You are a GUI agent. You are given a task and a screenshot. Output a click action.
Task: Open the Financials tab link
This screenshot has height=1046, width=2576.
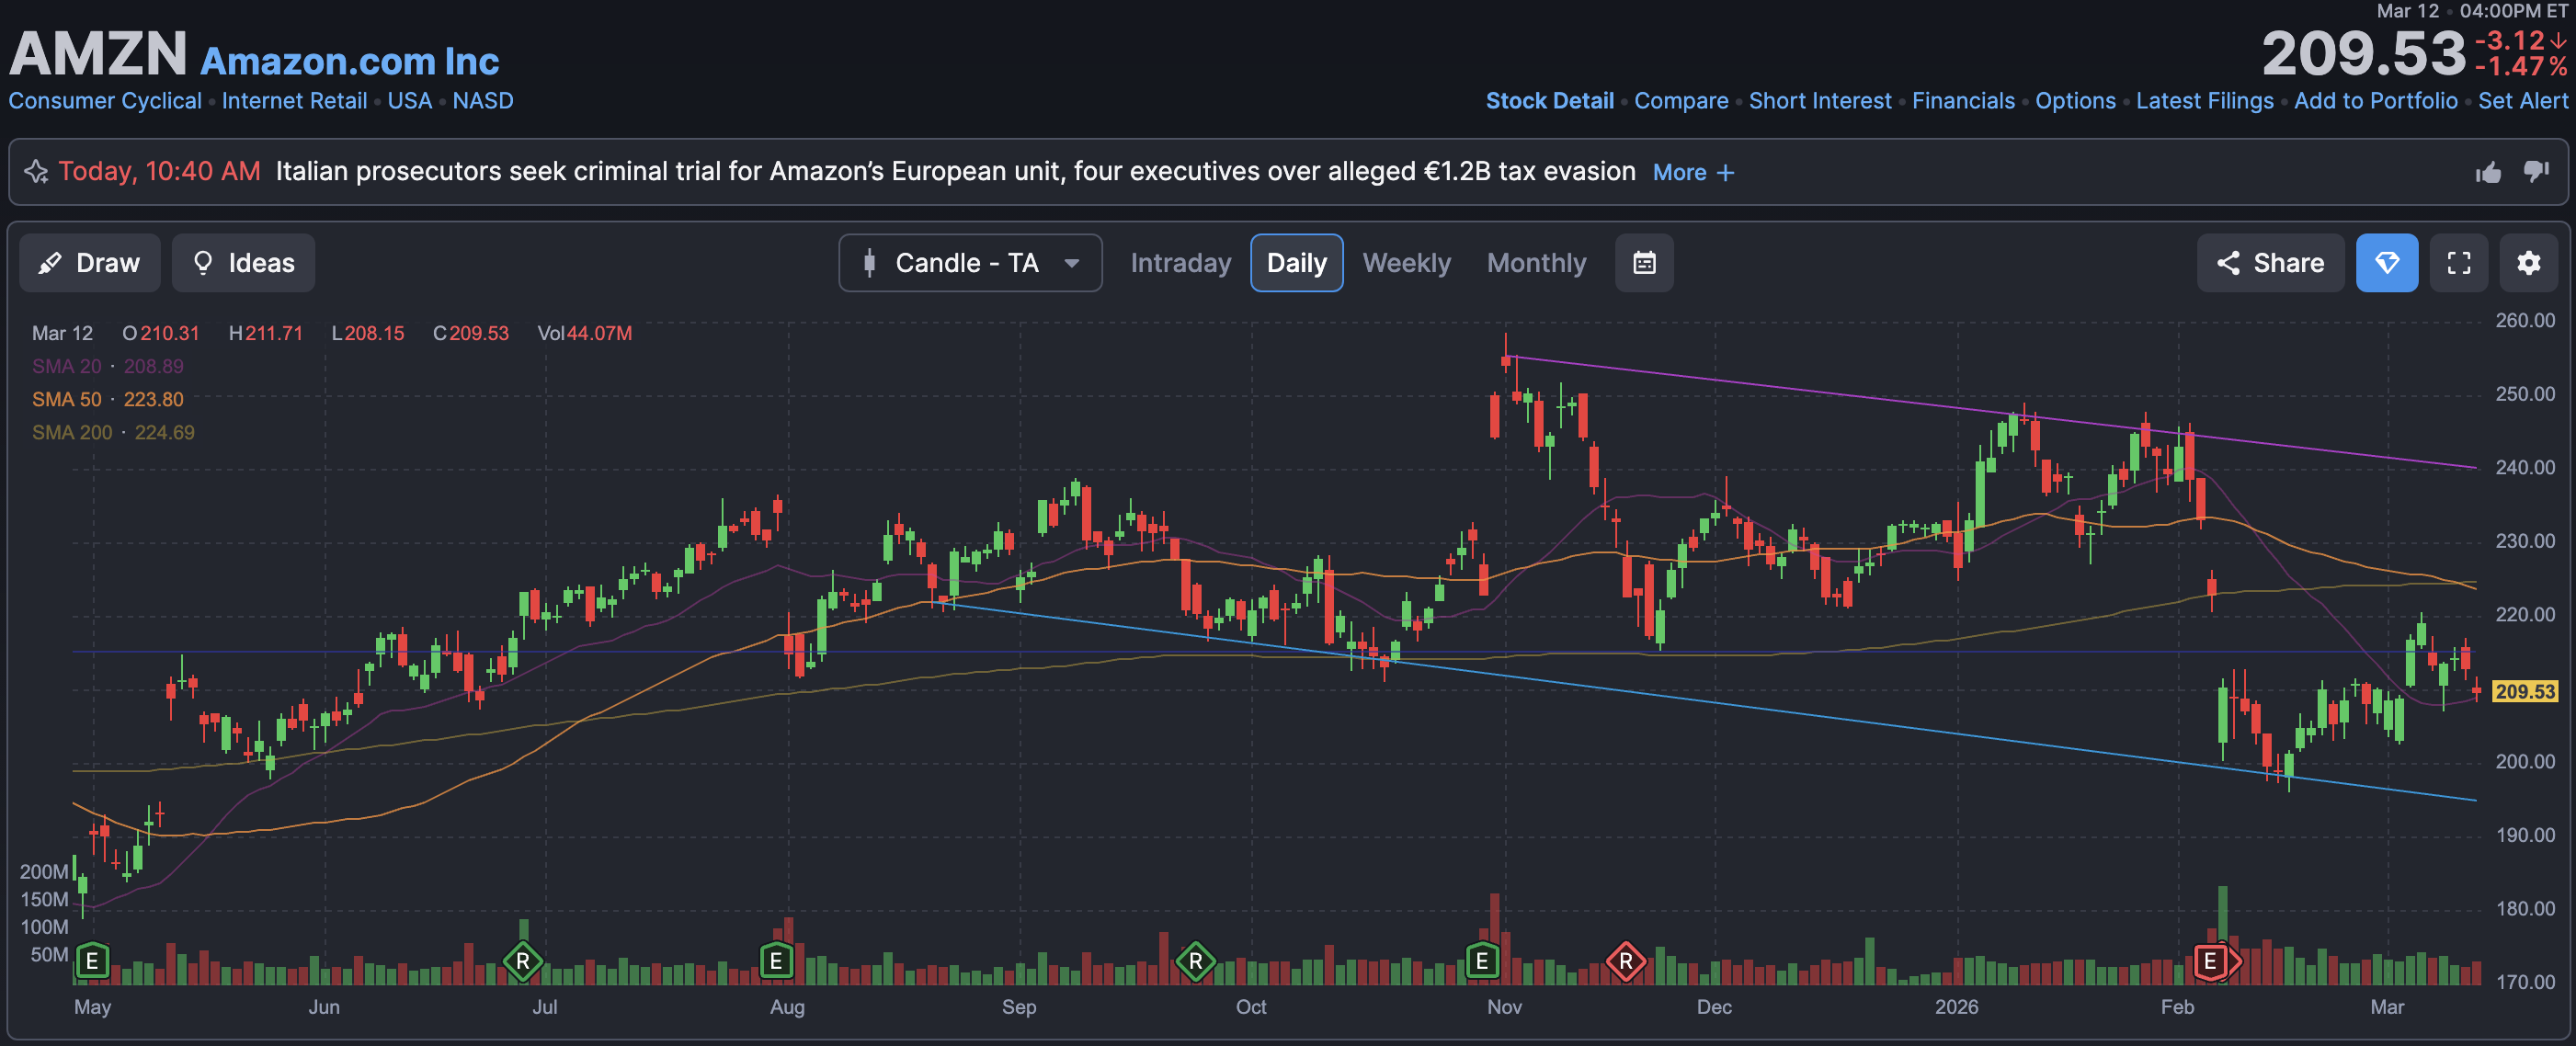1963,101
